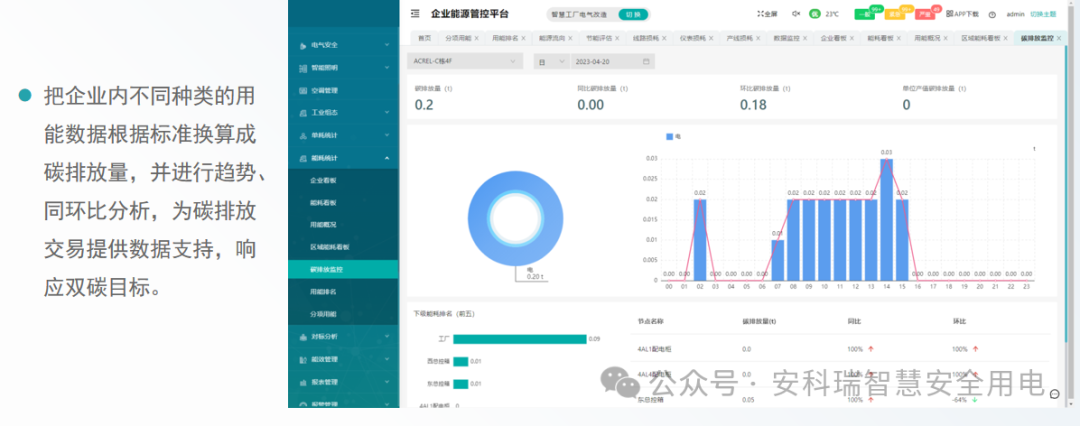
Task: Open the red 严重 alarm badge
Action: tap(925, 14)
